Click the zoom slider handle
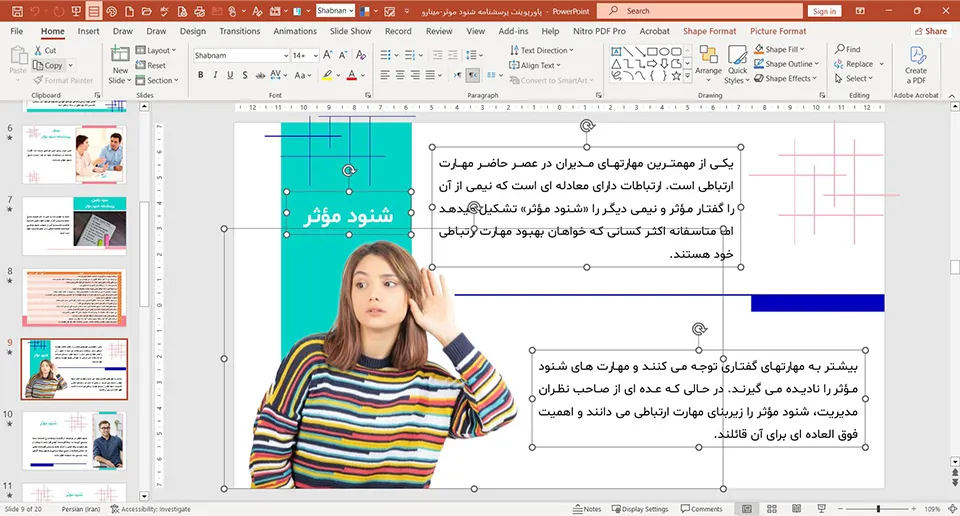 [878, 509]
